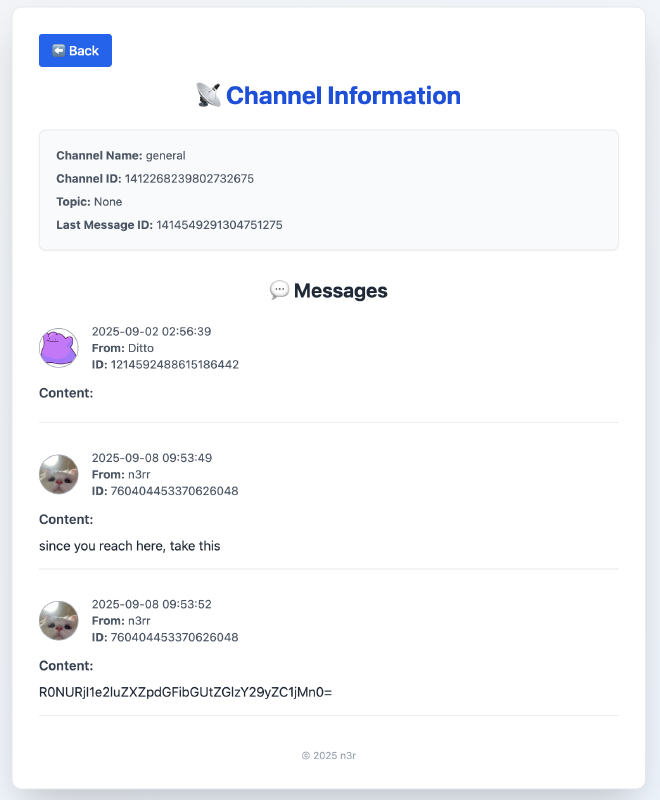This screenshot has width=660, height=800.
Task: Click the encoded string starting with R0NURjI1
Action: 185,691
